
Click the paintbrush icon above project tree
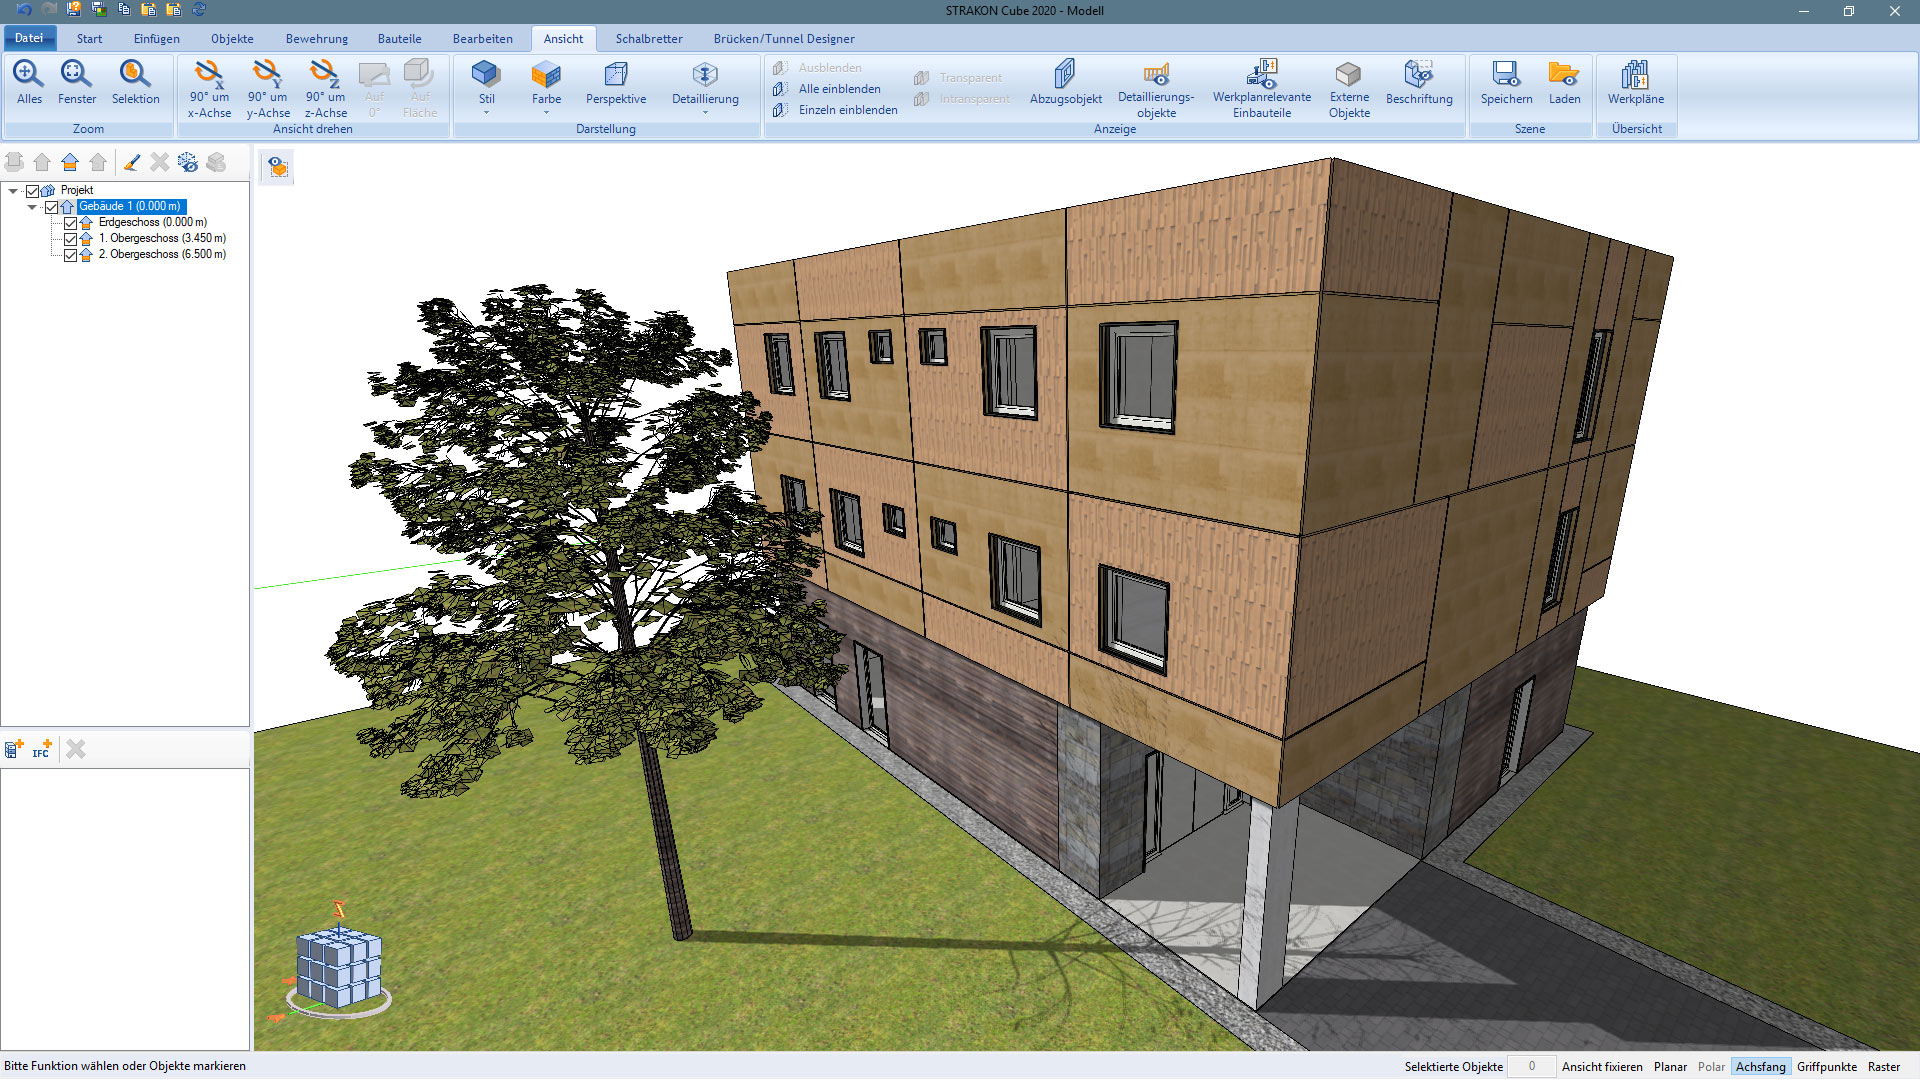(132, 162)
